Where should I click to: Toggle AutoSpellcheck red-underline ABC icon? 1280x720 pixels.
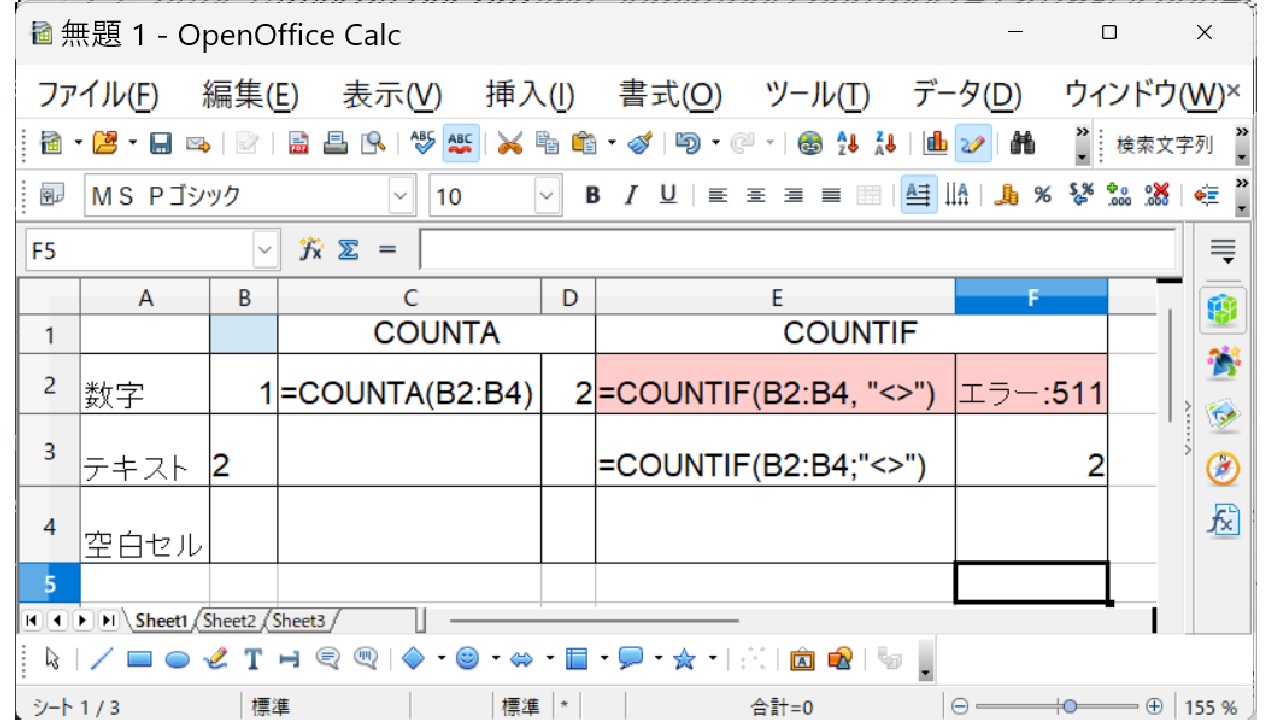tap(461, 144)
